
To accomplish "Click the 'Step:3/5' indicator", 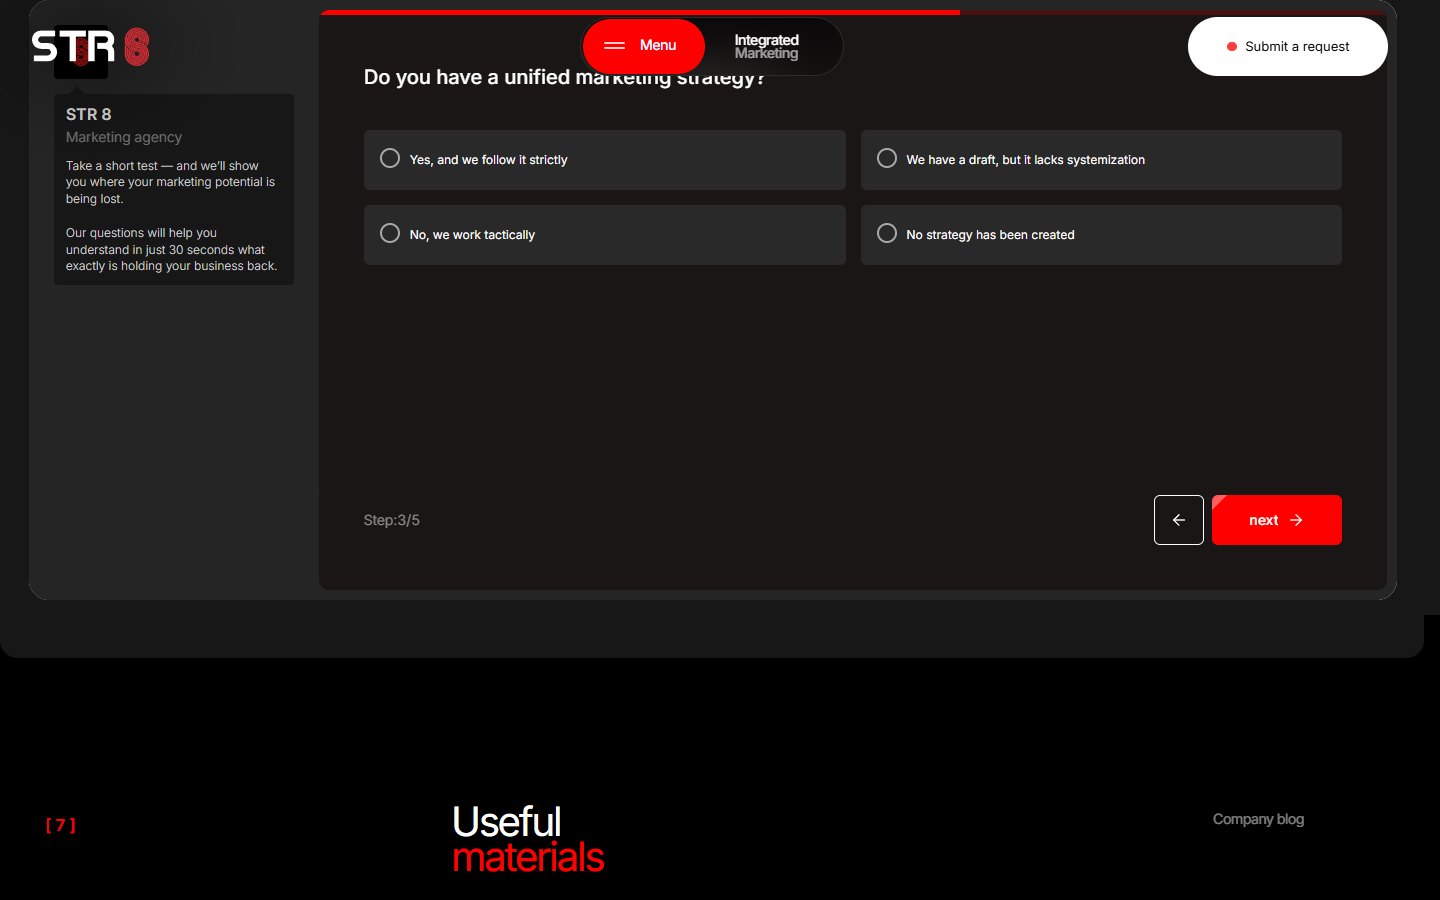I will pyautogui.click(x=391, y=520).
